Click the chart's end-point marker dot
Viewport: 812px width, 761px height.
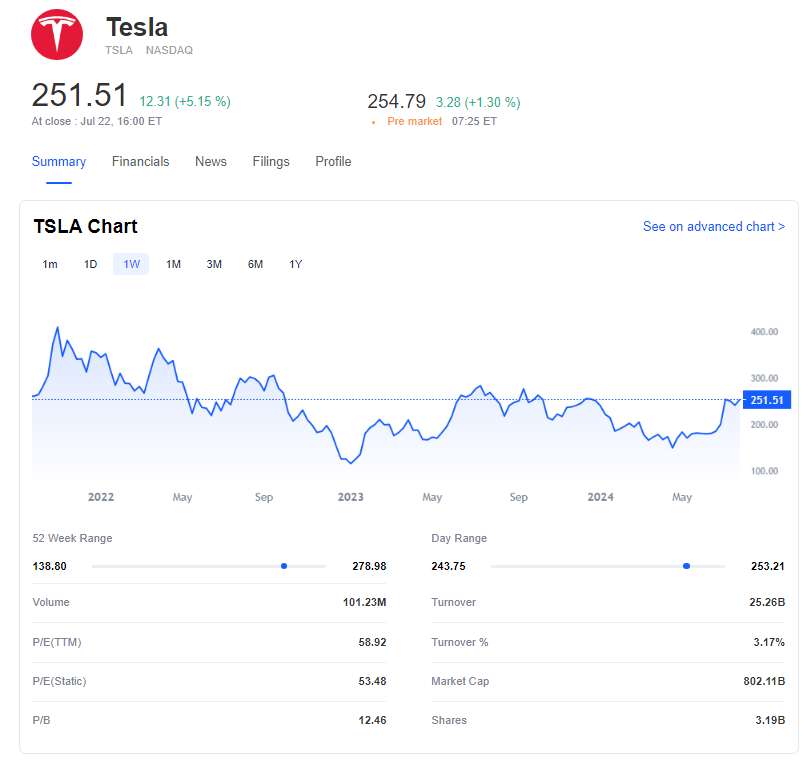click(x=740, y=399)
